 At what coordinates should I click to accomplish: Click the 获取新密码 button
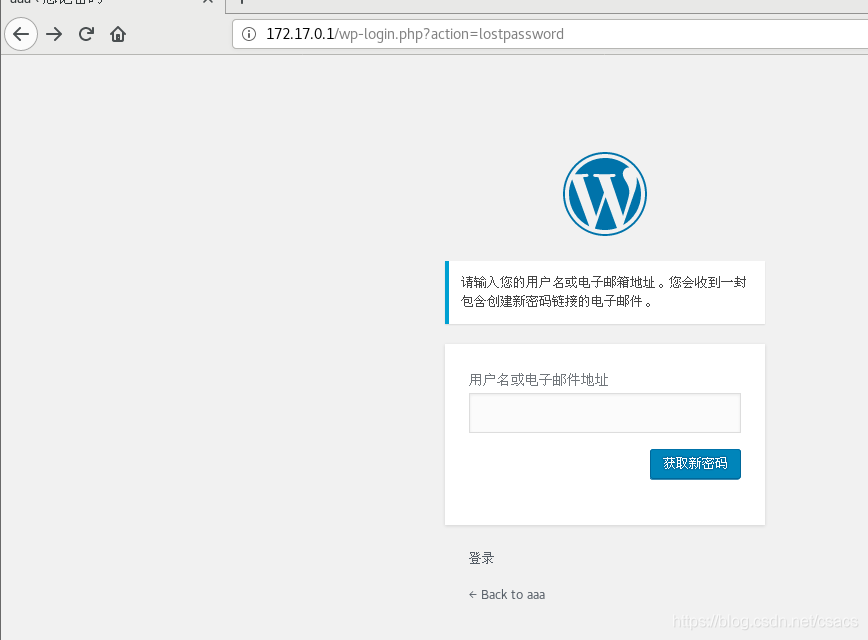pos(695,464)
